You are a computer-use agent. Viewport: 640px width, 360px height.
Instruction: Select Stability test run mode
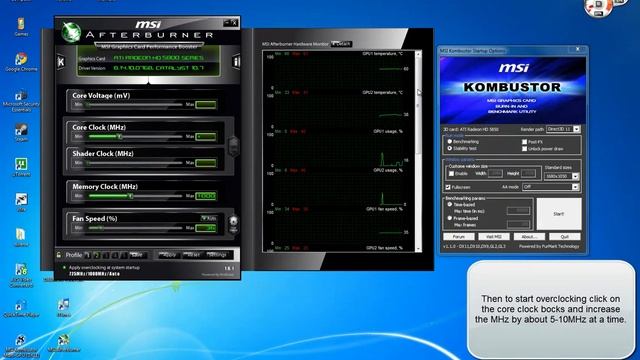(x=449, y=149)
